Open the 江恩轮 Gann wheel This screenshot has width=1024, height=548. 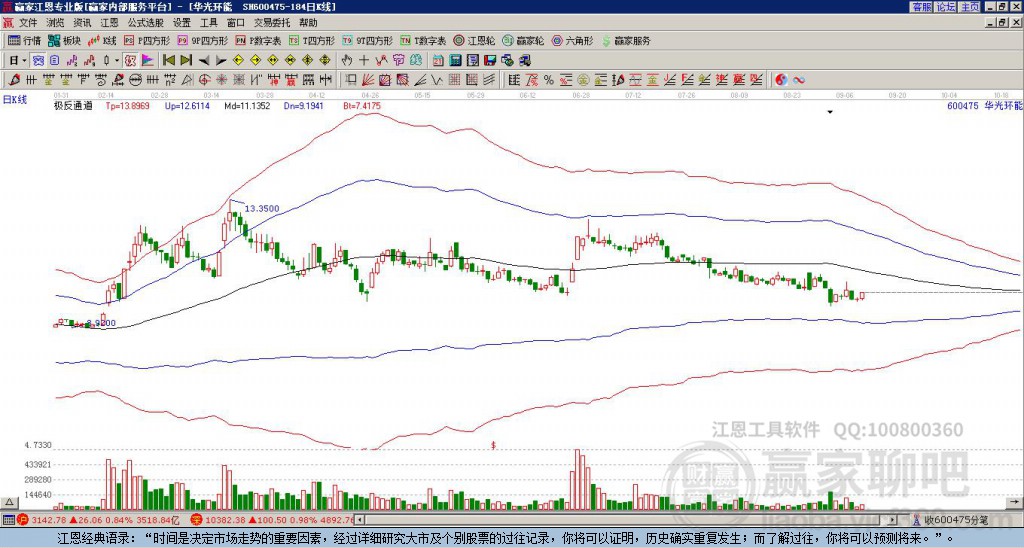(x=475, y=40)
